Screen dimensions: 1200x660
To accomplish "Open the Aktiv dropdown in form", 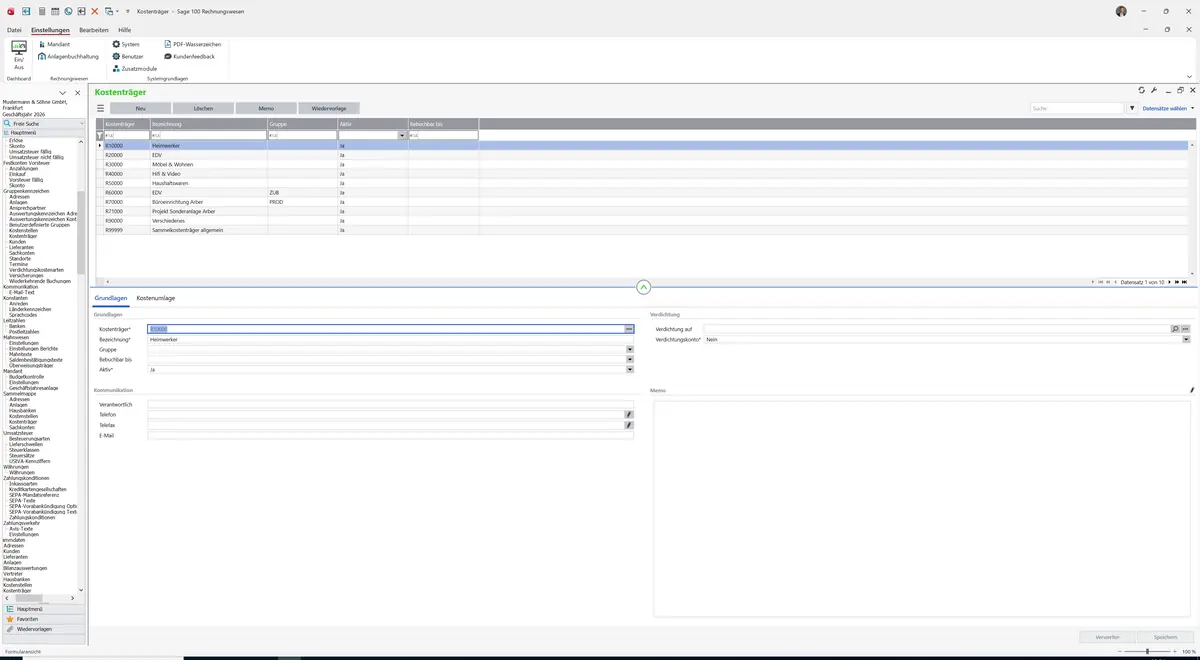I will [x=630, y=370].
